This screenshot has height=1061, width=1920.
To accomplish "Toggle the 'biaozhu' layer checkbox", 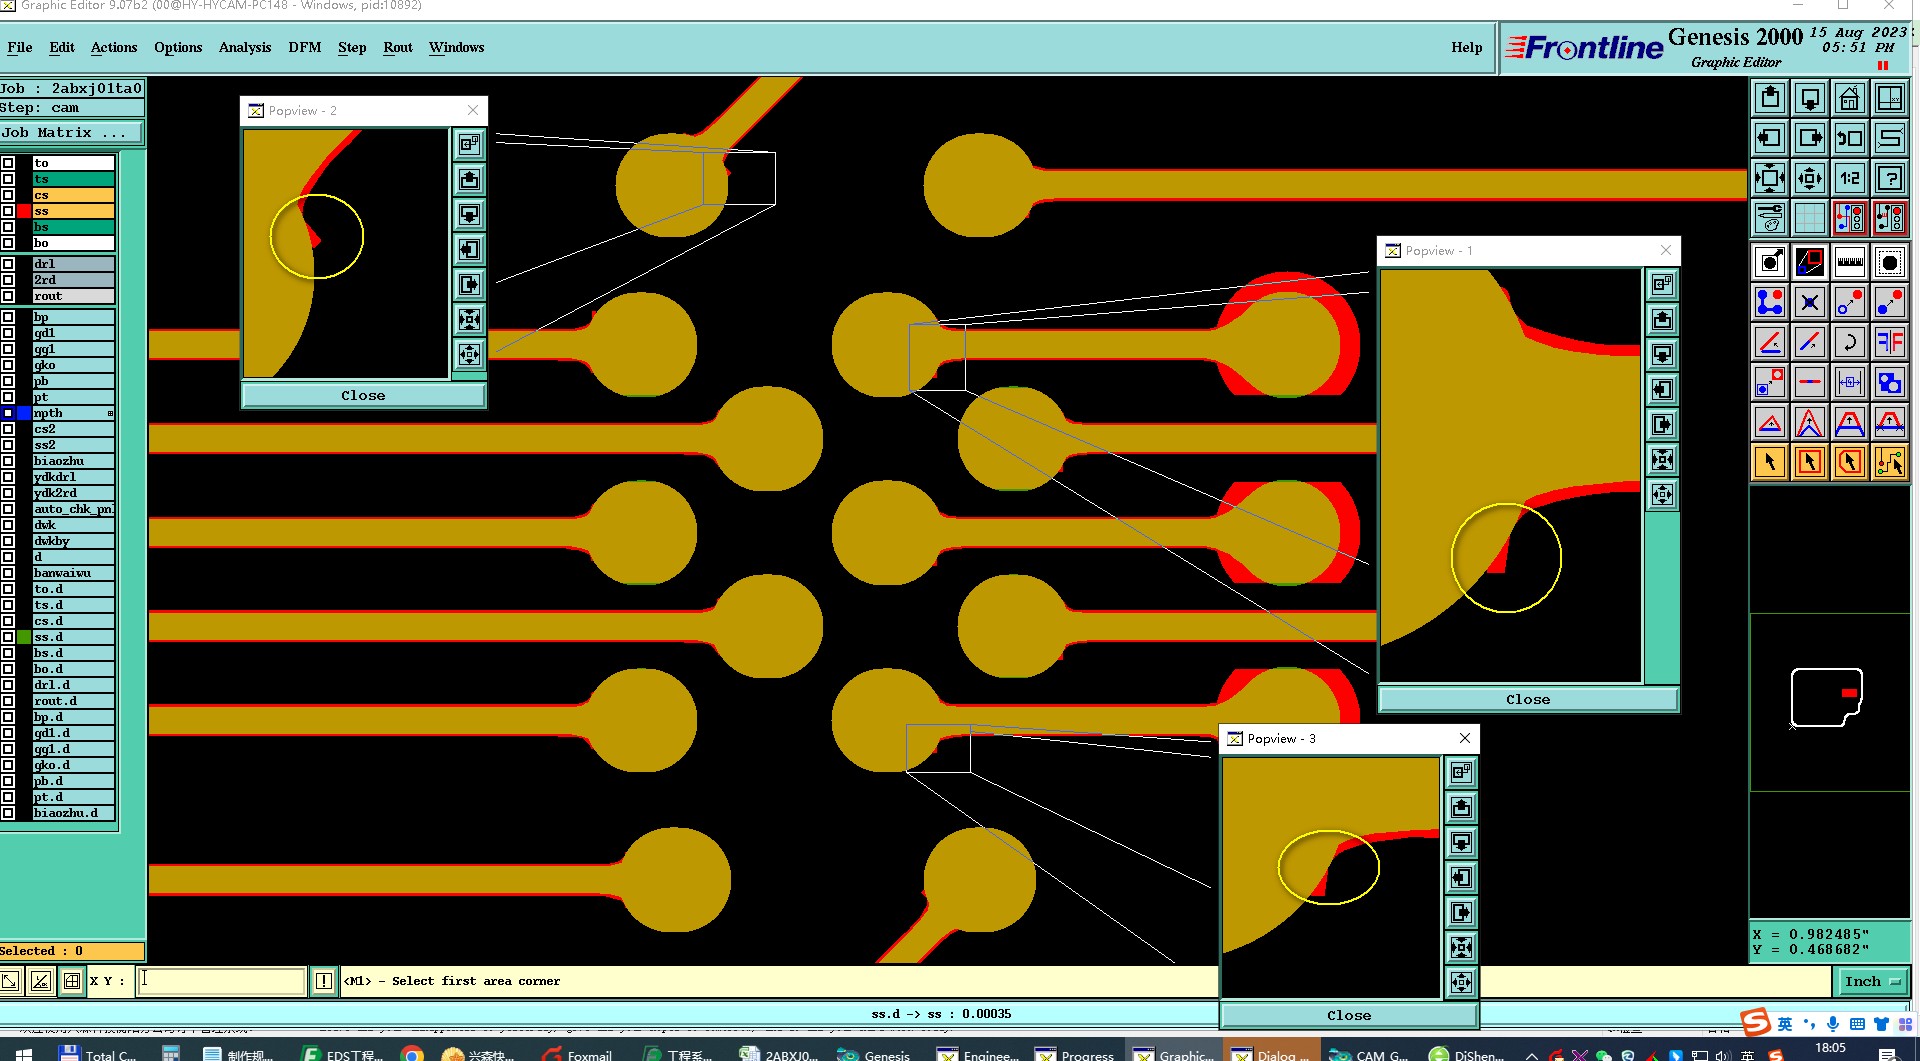I will 8,461.
